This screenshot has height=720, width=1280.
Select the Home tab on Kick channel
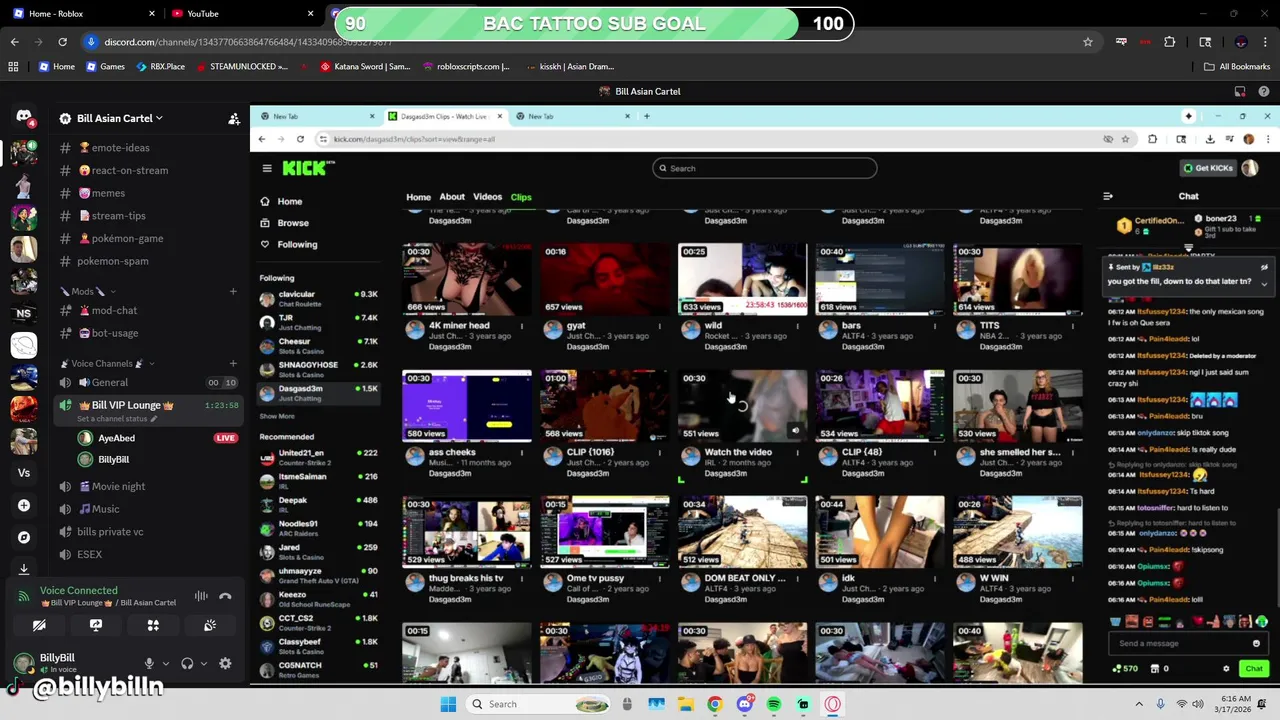coord(418,197)
